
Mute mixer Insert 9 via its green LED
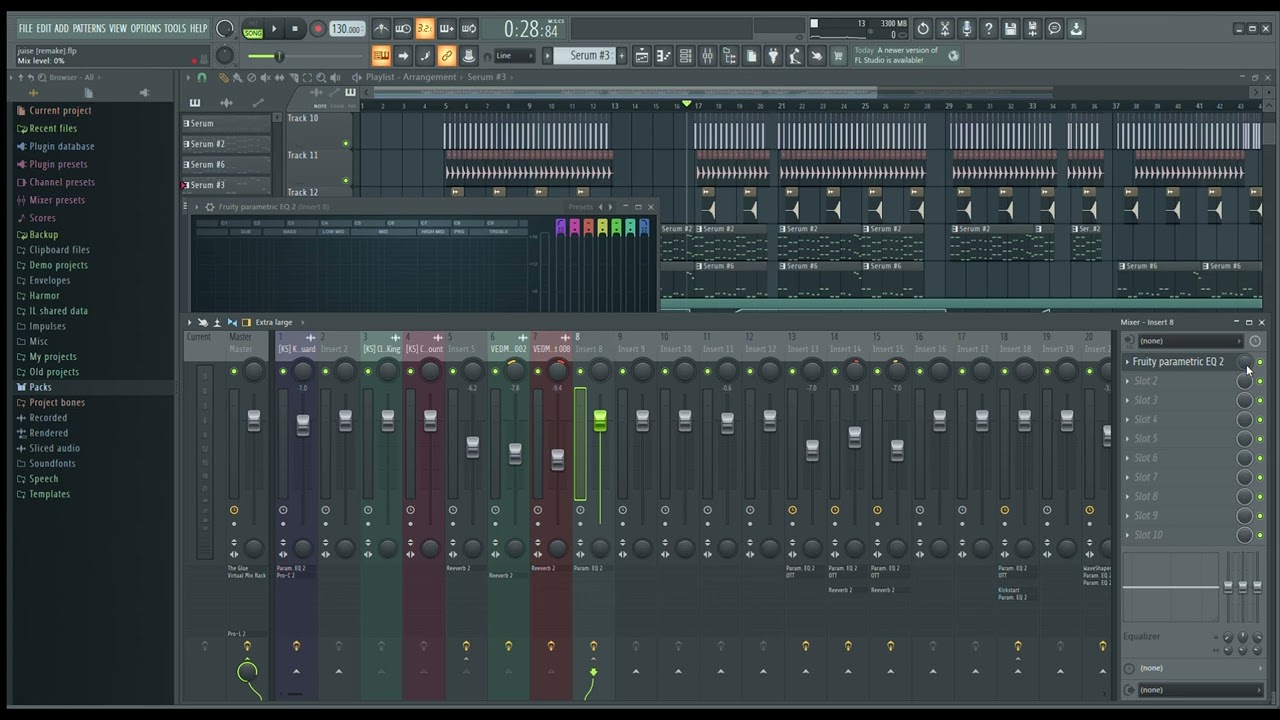(x=623, y=371)
